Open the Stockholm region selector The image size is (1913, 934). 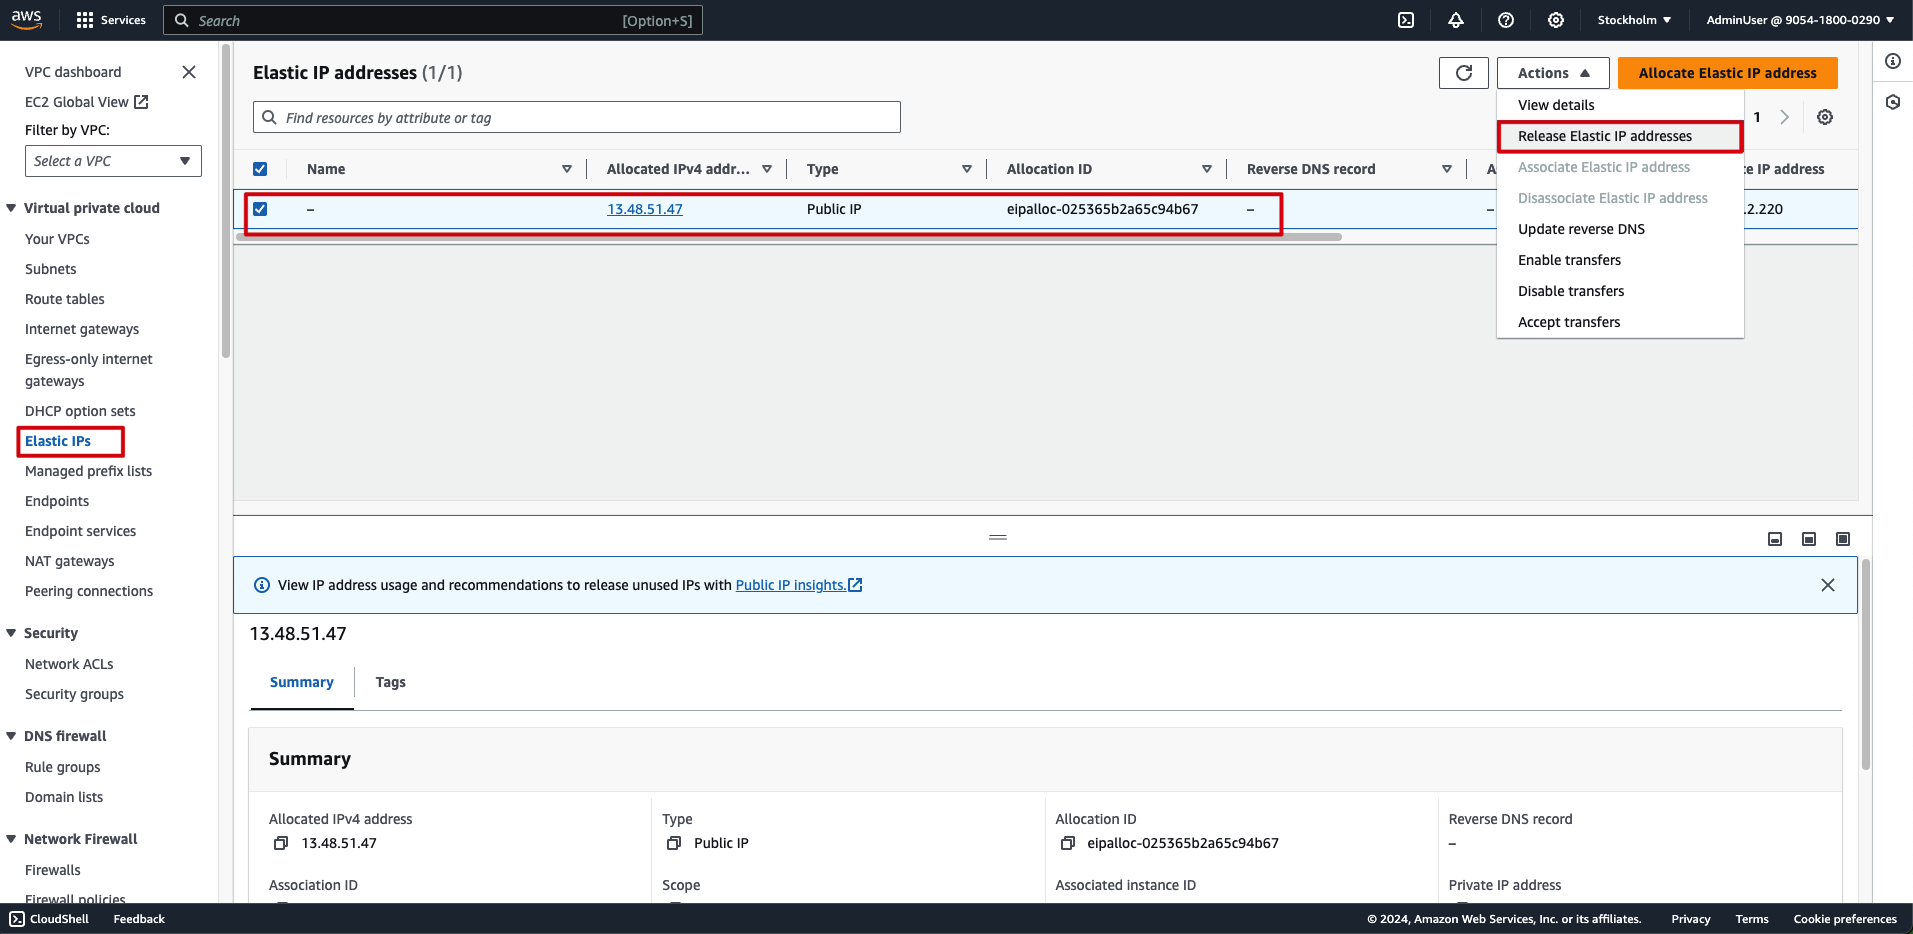[x=1634, y=20]
